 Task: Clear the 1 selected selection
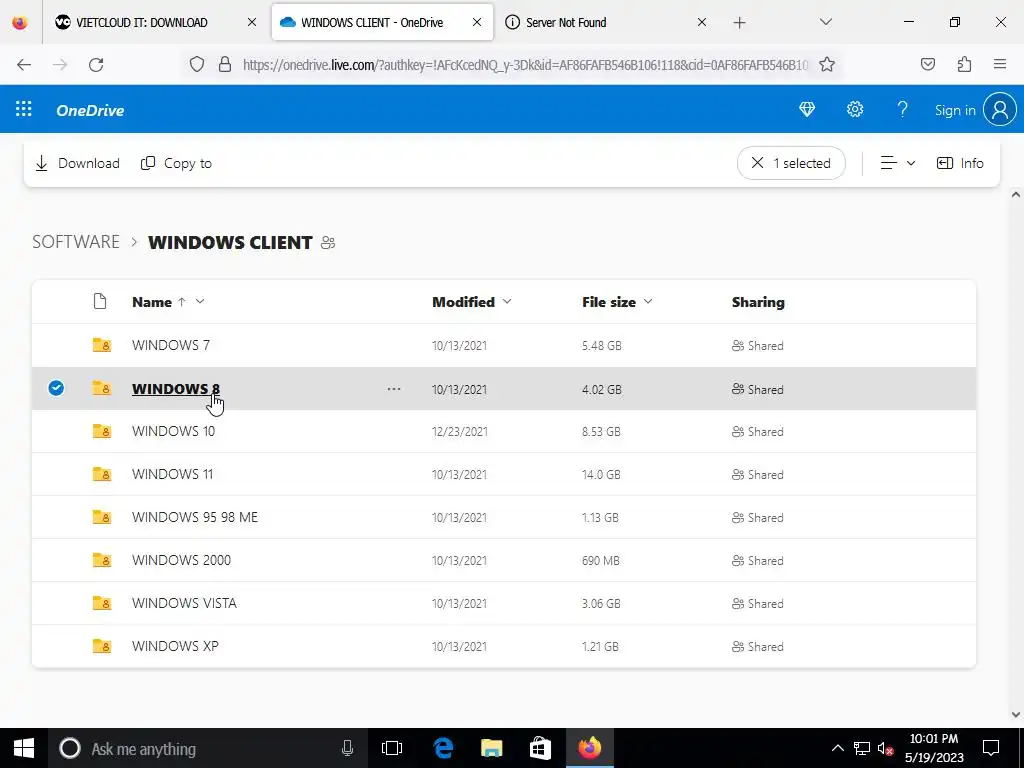click(x=791, y=163)
